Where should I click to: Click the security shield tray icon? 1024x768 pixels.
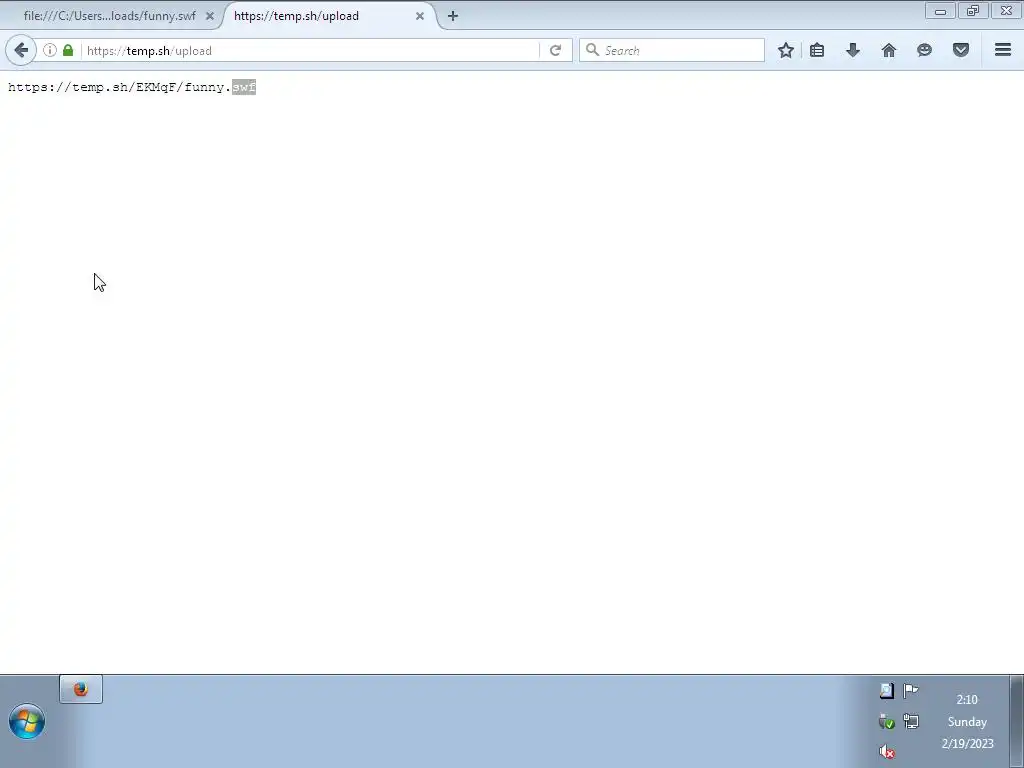coord(886,721)
